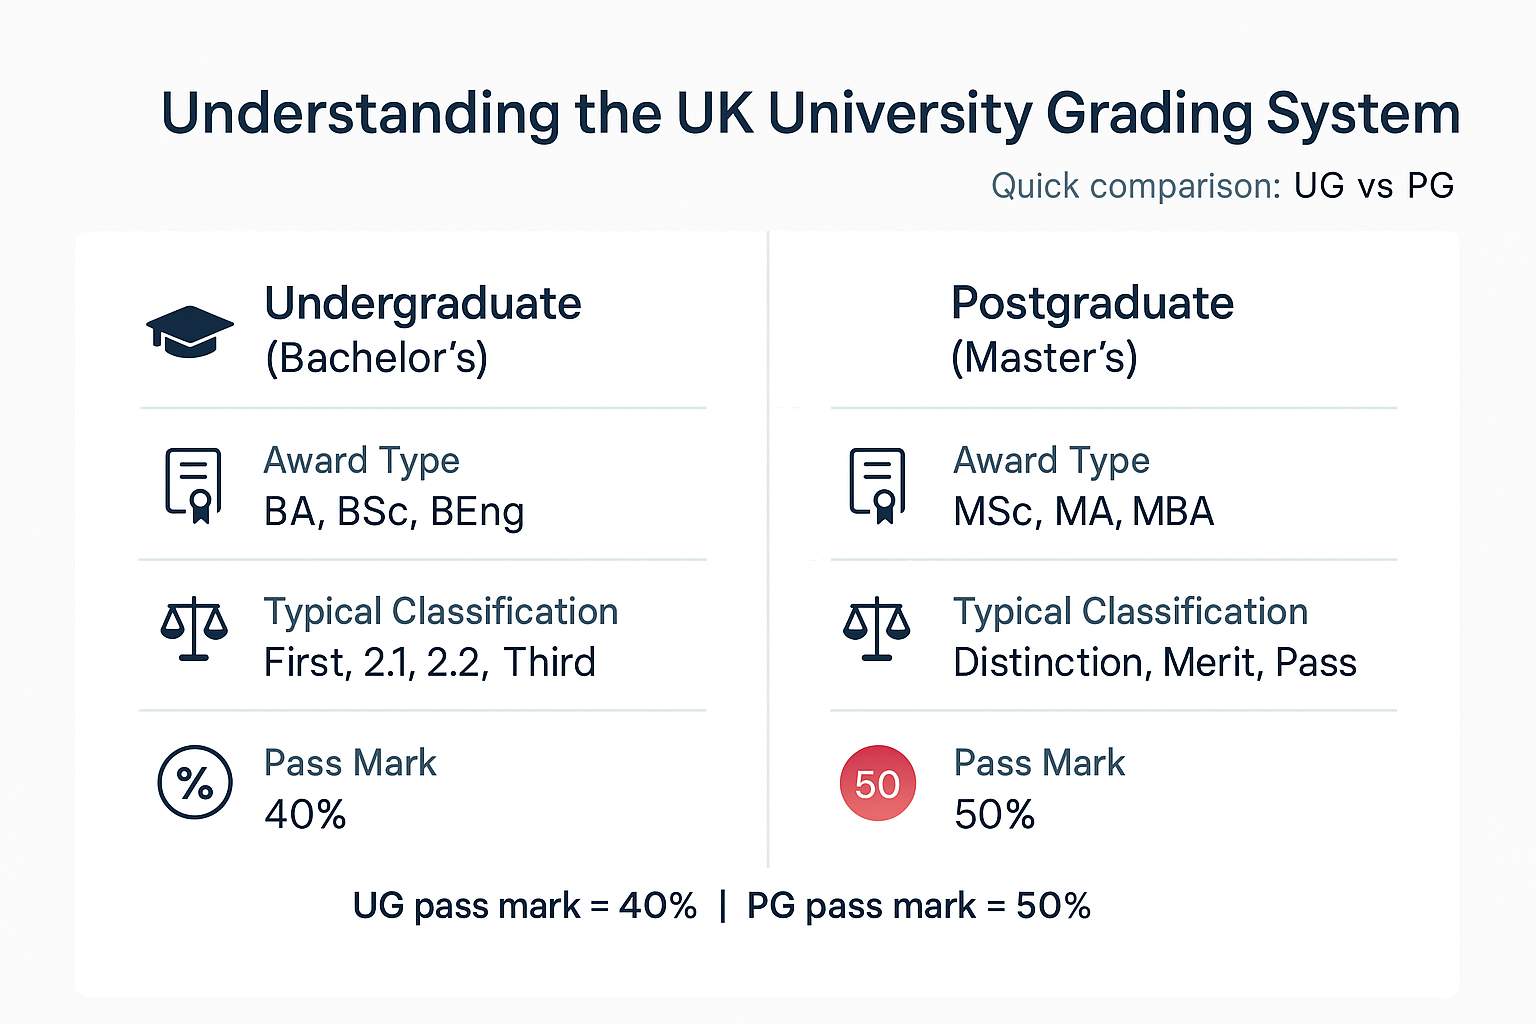The image size is (1536, 1024).
Task: Click the percent circle icon by 40% pass mark
Action: [195, 782]
